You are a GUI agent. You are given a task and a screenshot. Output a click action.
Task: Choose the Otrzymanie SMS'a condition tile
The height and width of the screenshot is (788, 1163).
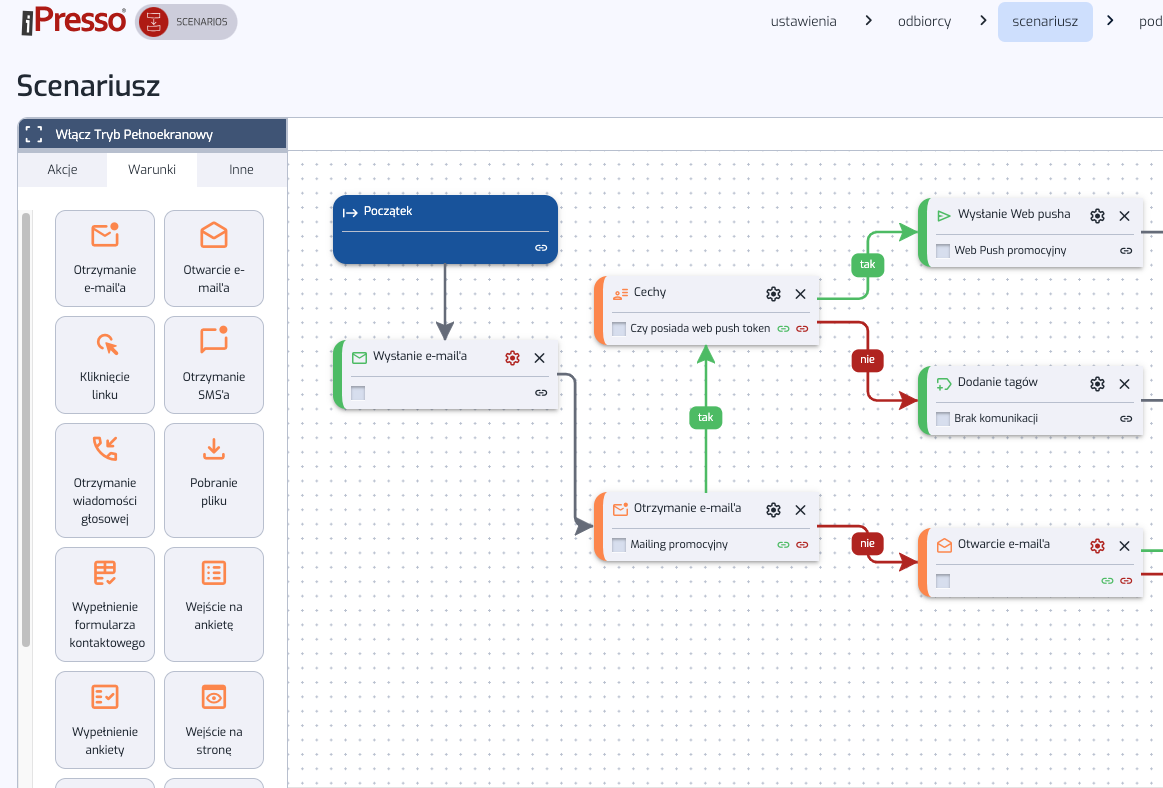point(213,365)
